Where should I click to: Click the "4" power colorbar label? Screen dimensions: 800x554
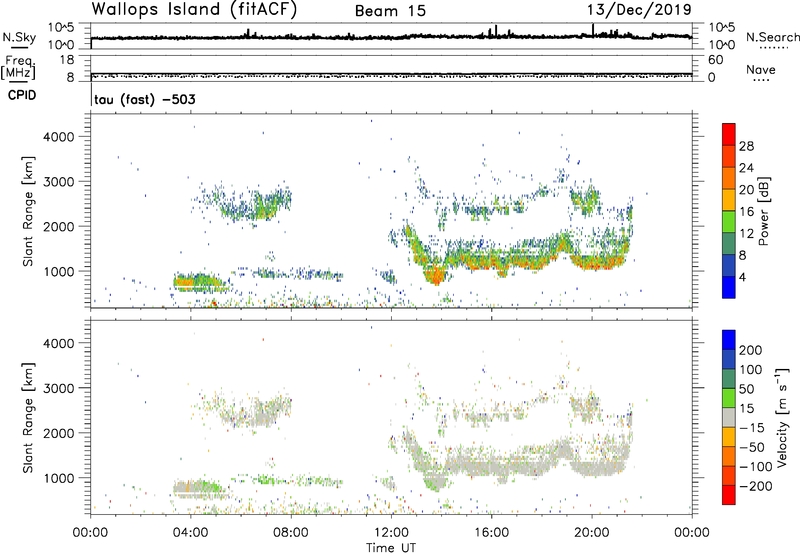point(742,277)
